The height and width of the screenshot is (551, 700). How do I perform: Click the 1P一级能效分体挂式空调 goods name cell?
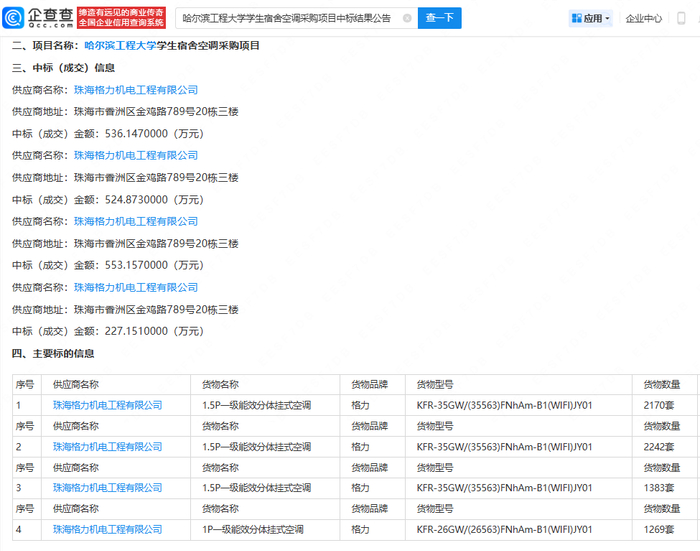252,529
